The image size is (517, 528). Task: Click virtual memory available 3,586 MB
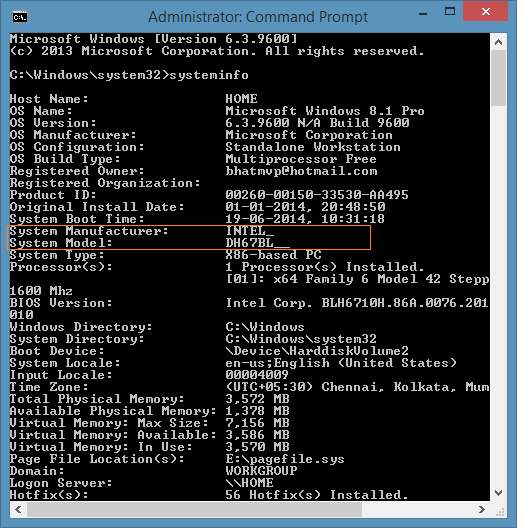(x=257, y=435)
